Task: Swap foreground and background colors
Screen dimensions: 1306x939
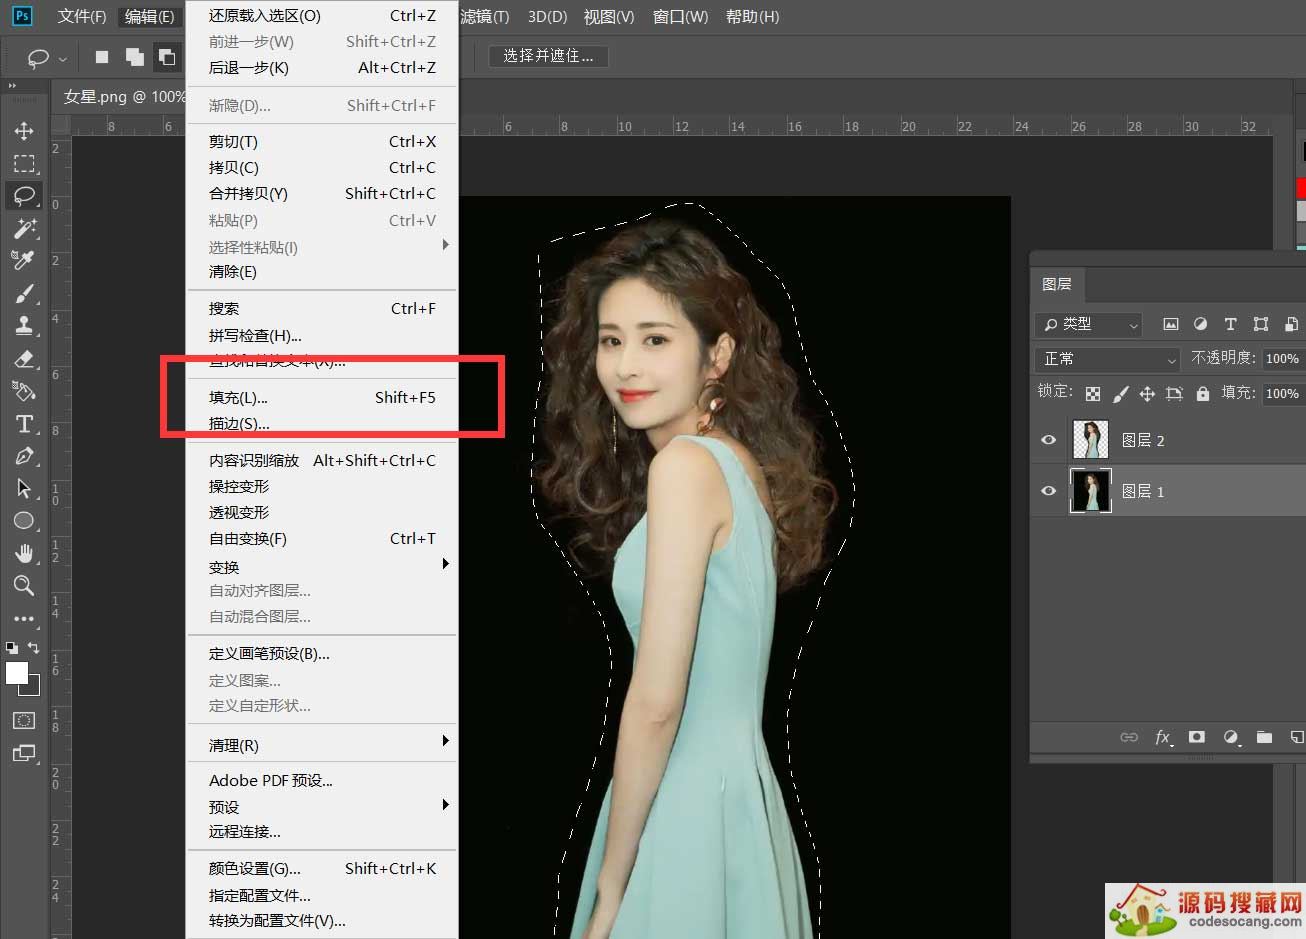Action: point(33,648)
